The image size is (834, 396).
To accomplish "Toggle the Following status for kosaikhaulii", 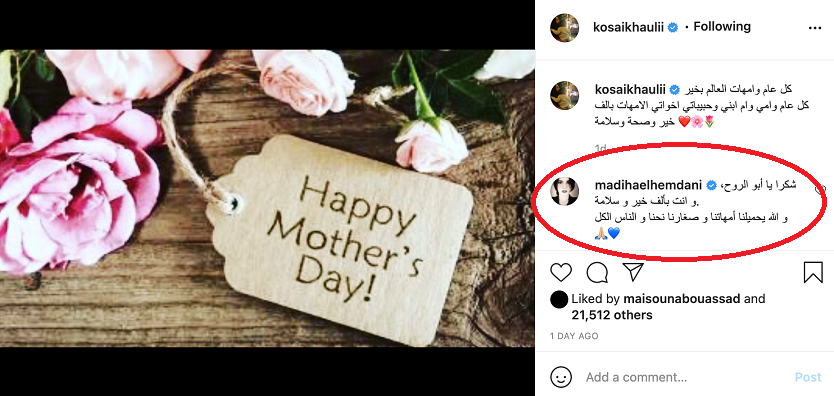I will coord(722,27).
